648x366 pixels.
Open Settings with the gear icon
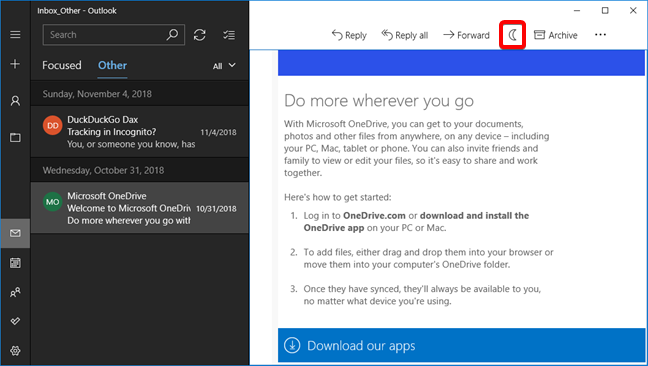(15, 351)
